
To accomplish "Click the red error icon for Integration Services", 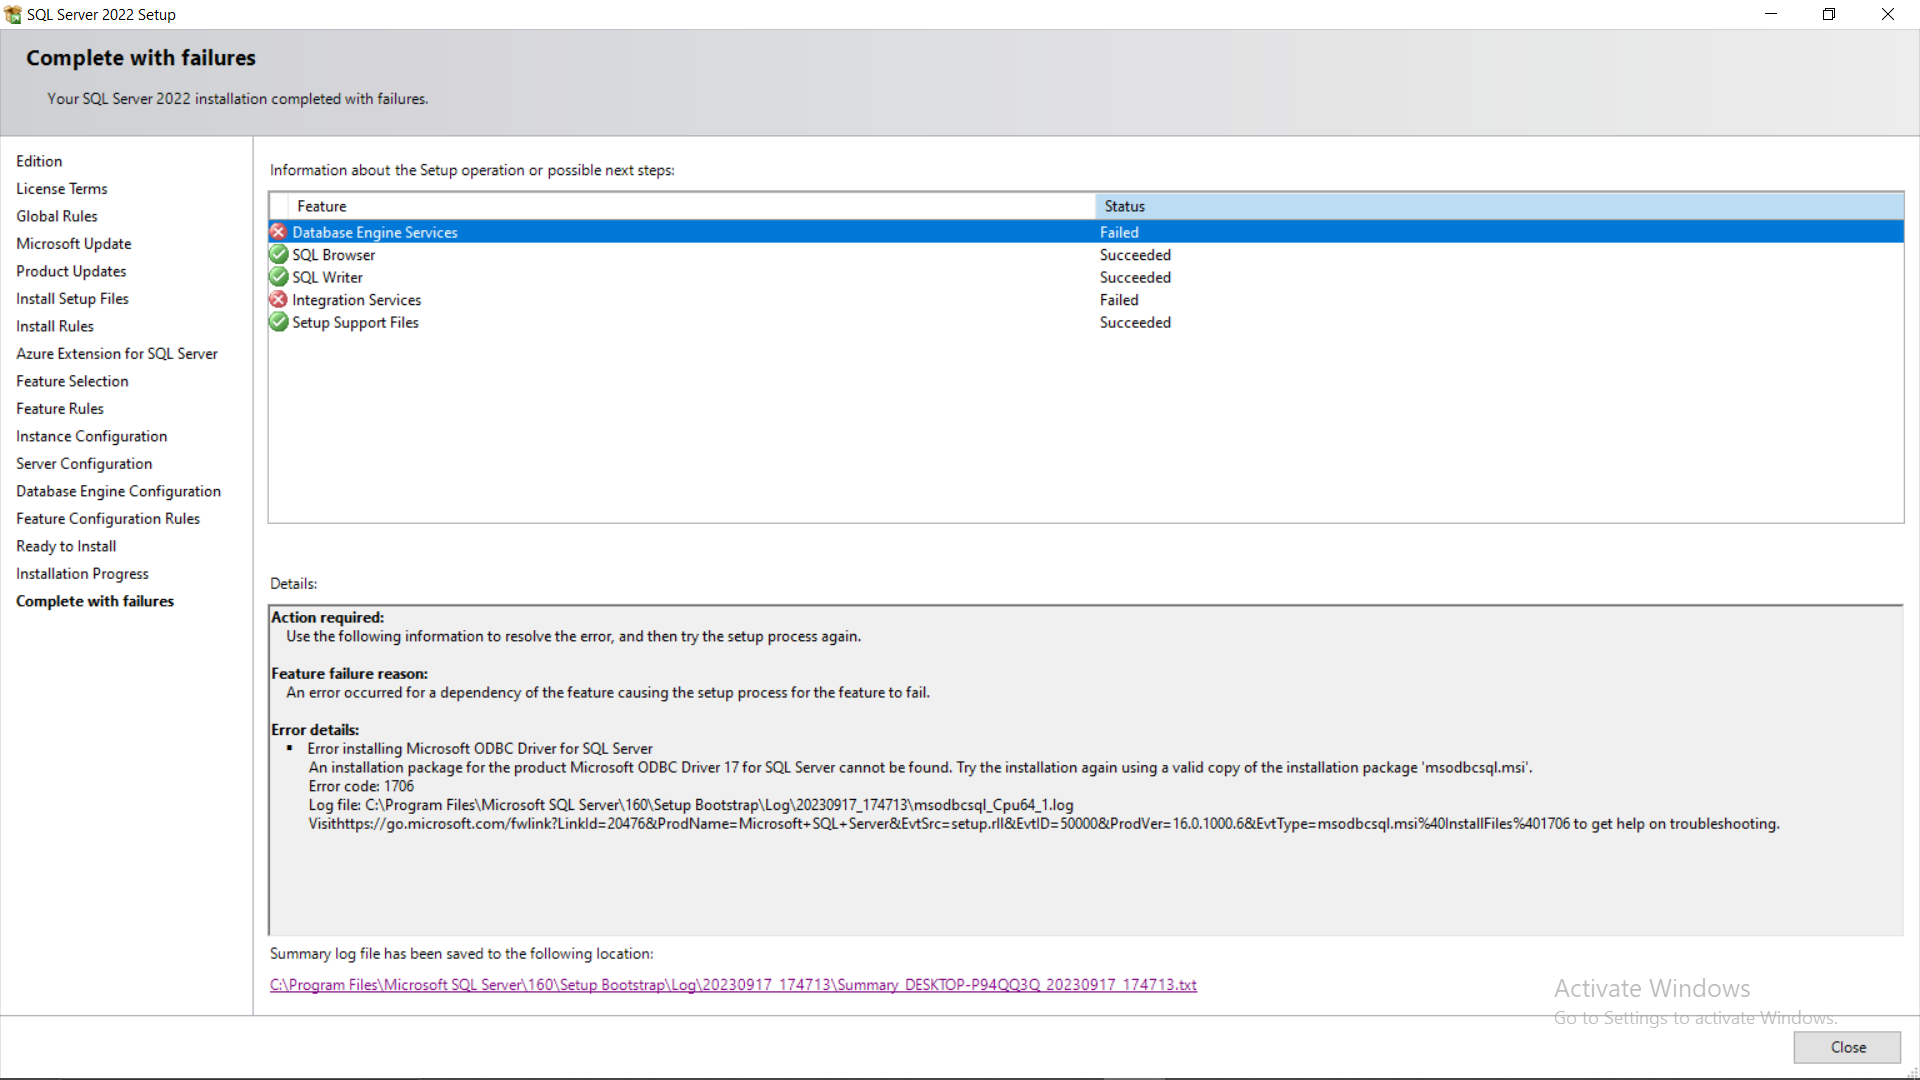I will tap(279, 300).
